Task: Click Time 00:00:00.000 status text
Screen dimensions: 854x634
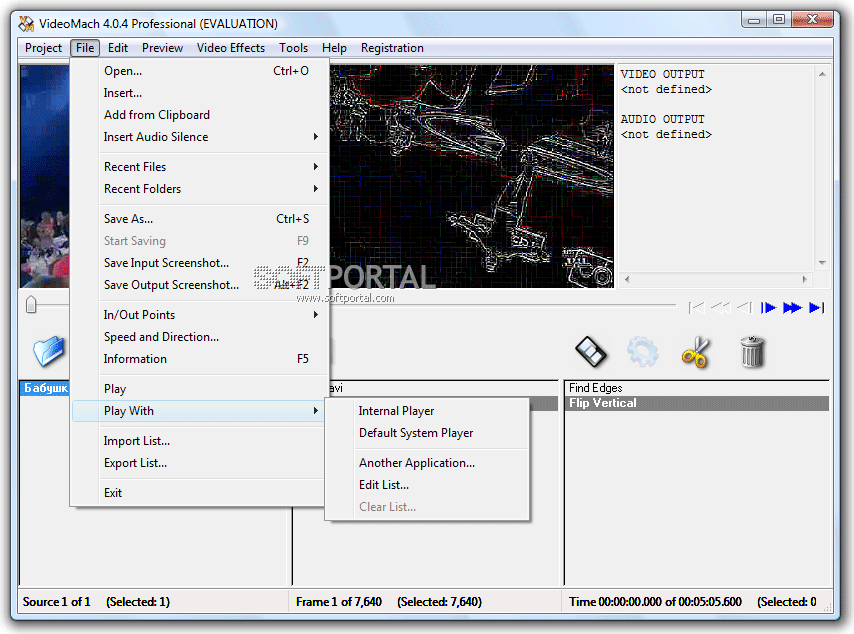Action: [x=655, y=602]
